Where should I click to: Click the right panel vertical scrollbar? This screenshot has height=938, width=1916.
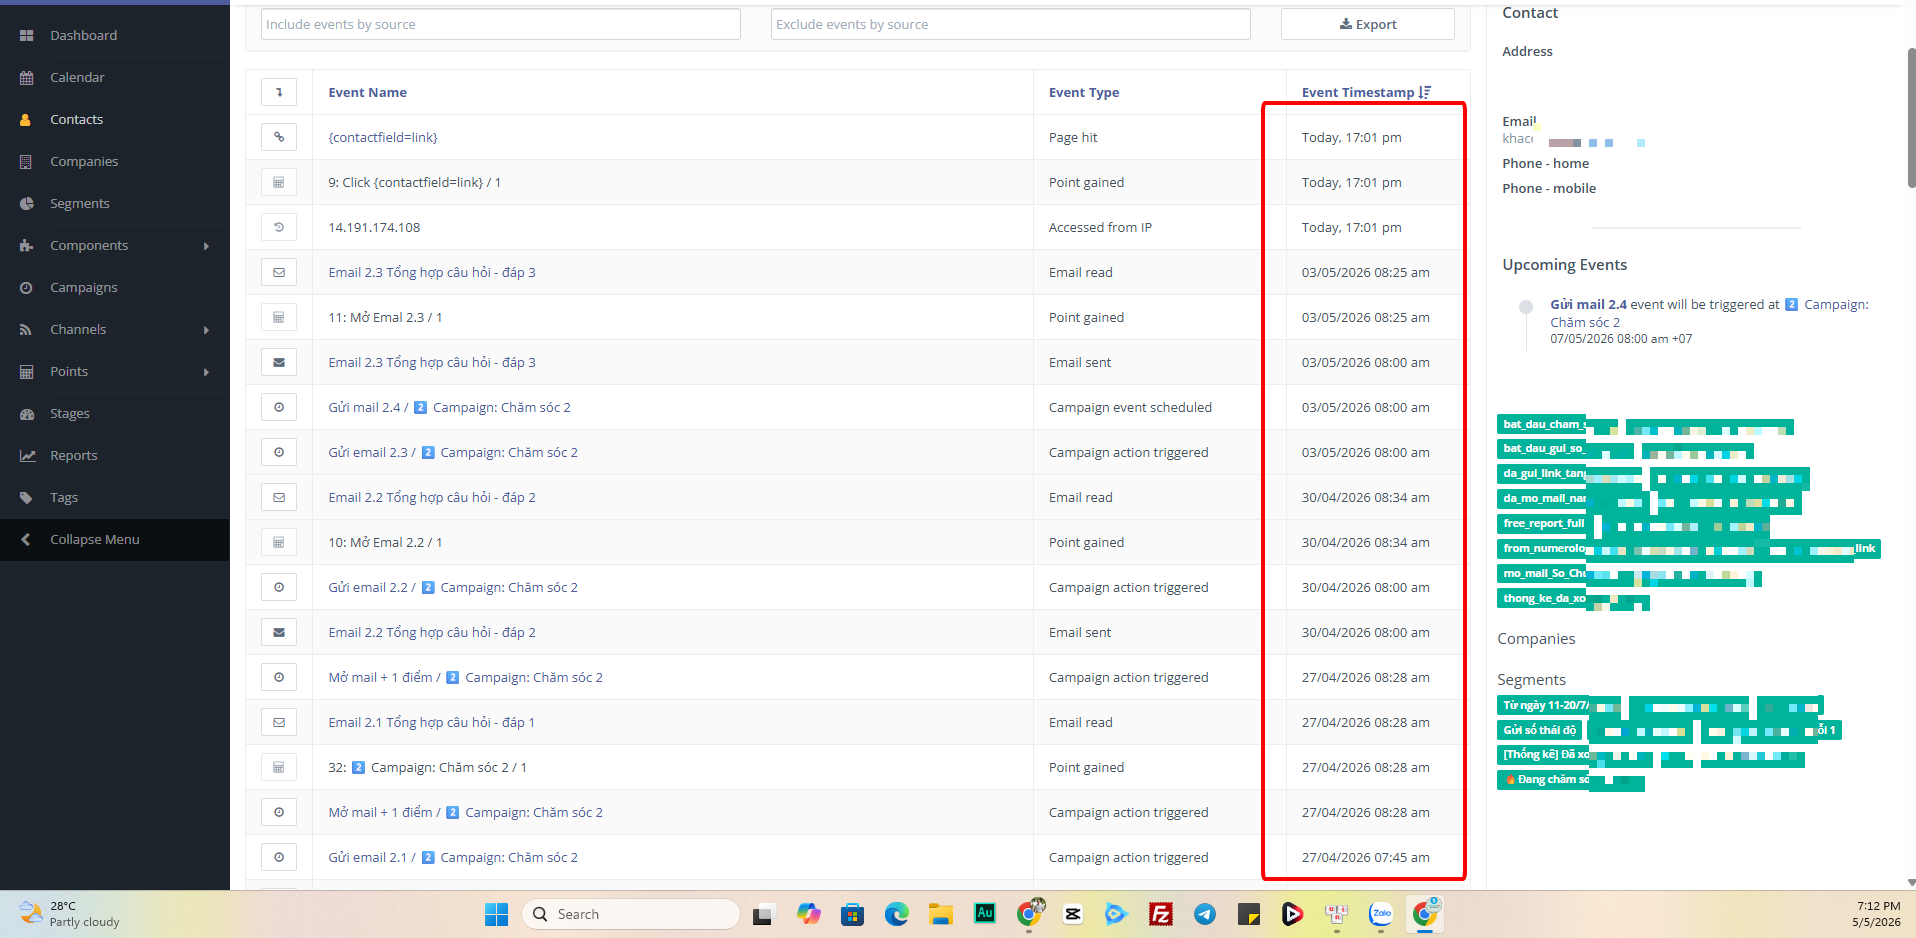coord(1911,118)
